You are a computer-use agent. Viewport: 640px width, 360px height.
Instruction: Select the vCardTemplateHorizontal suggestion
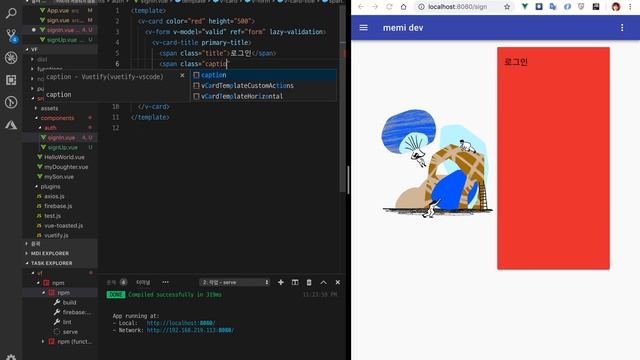264,96
